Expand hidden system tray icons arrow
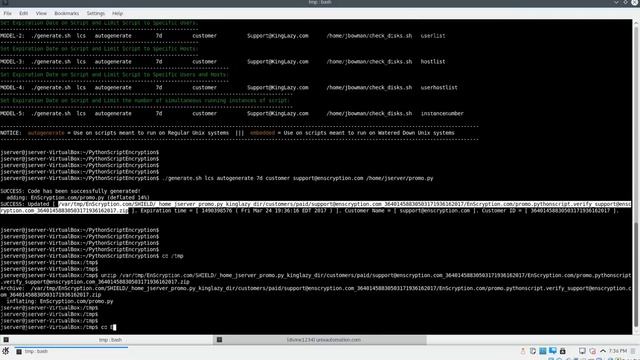The width and height of the screenshot is (640, 360). pyautogui.click(x=603, y=351)
